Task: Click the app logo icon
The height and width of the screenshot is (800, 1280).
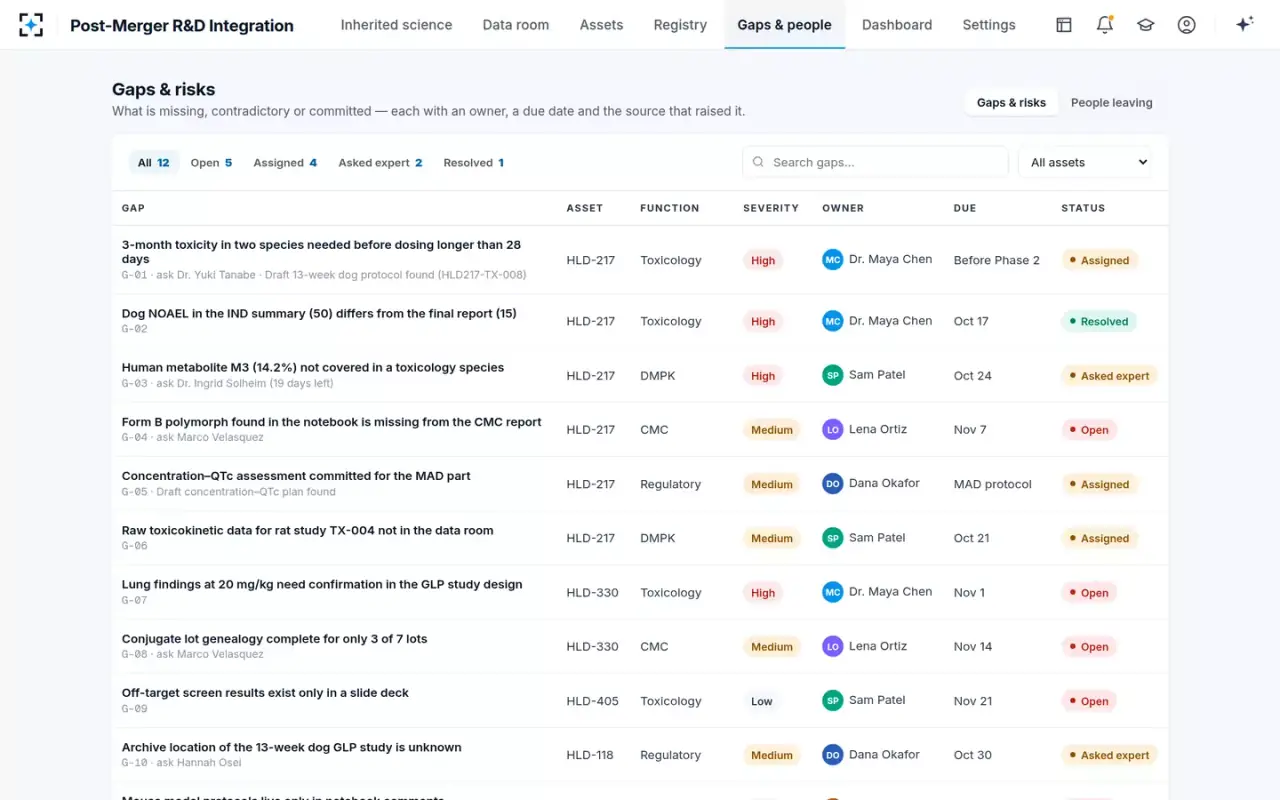Action: (x=31, y=25)
